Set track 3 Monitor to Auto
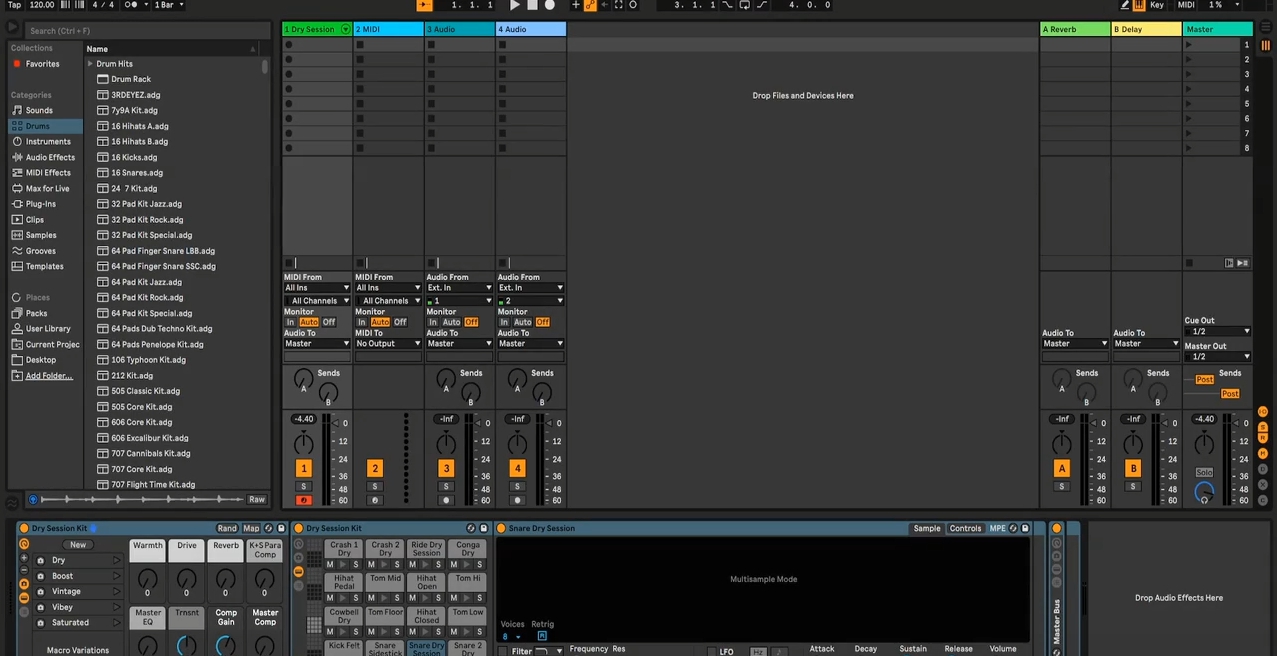 pyautogui.click(x=451, y=322)
